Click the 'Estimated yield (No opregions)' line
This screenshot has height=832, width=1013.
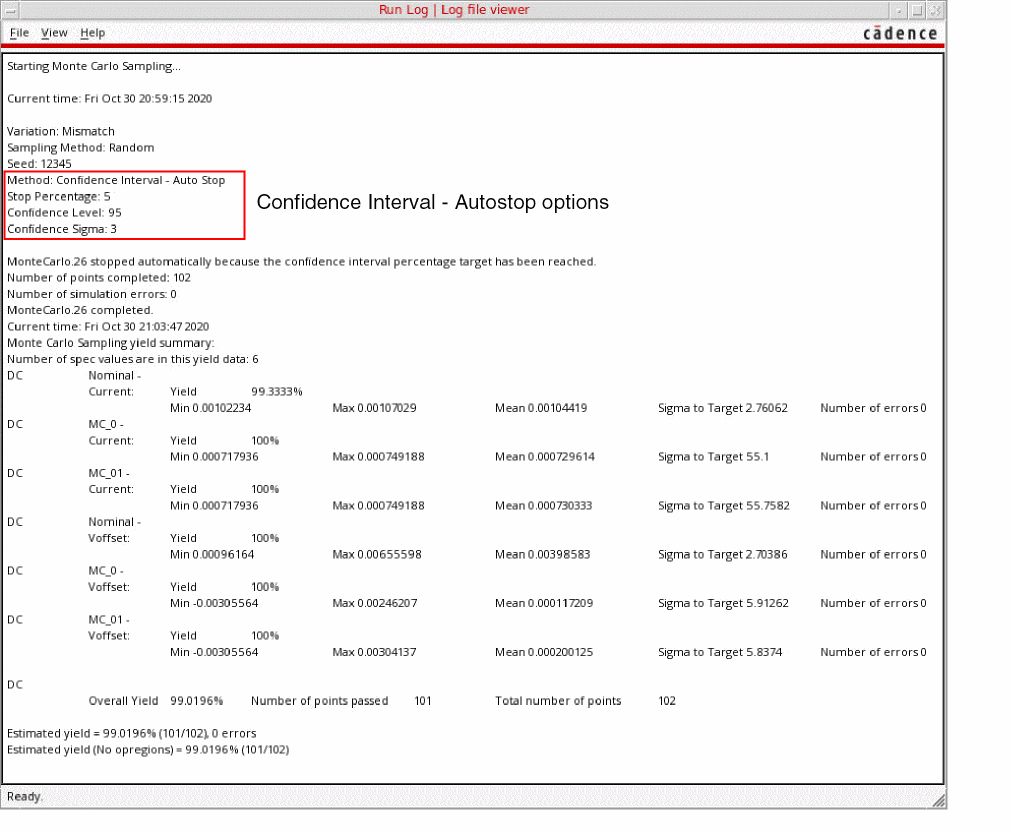(148, 749)
